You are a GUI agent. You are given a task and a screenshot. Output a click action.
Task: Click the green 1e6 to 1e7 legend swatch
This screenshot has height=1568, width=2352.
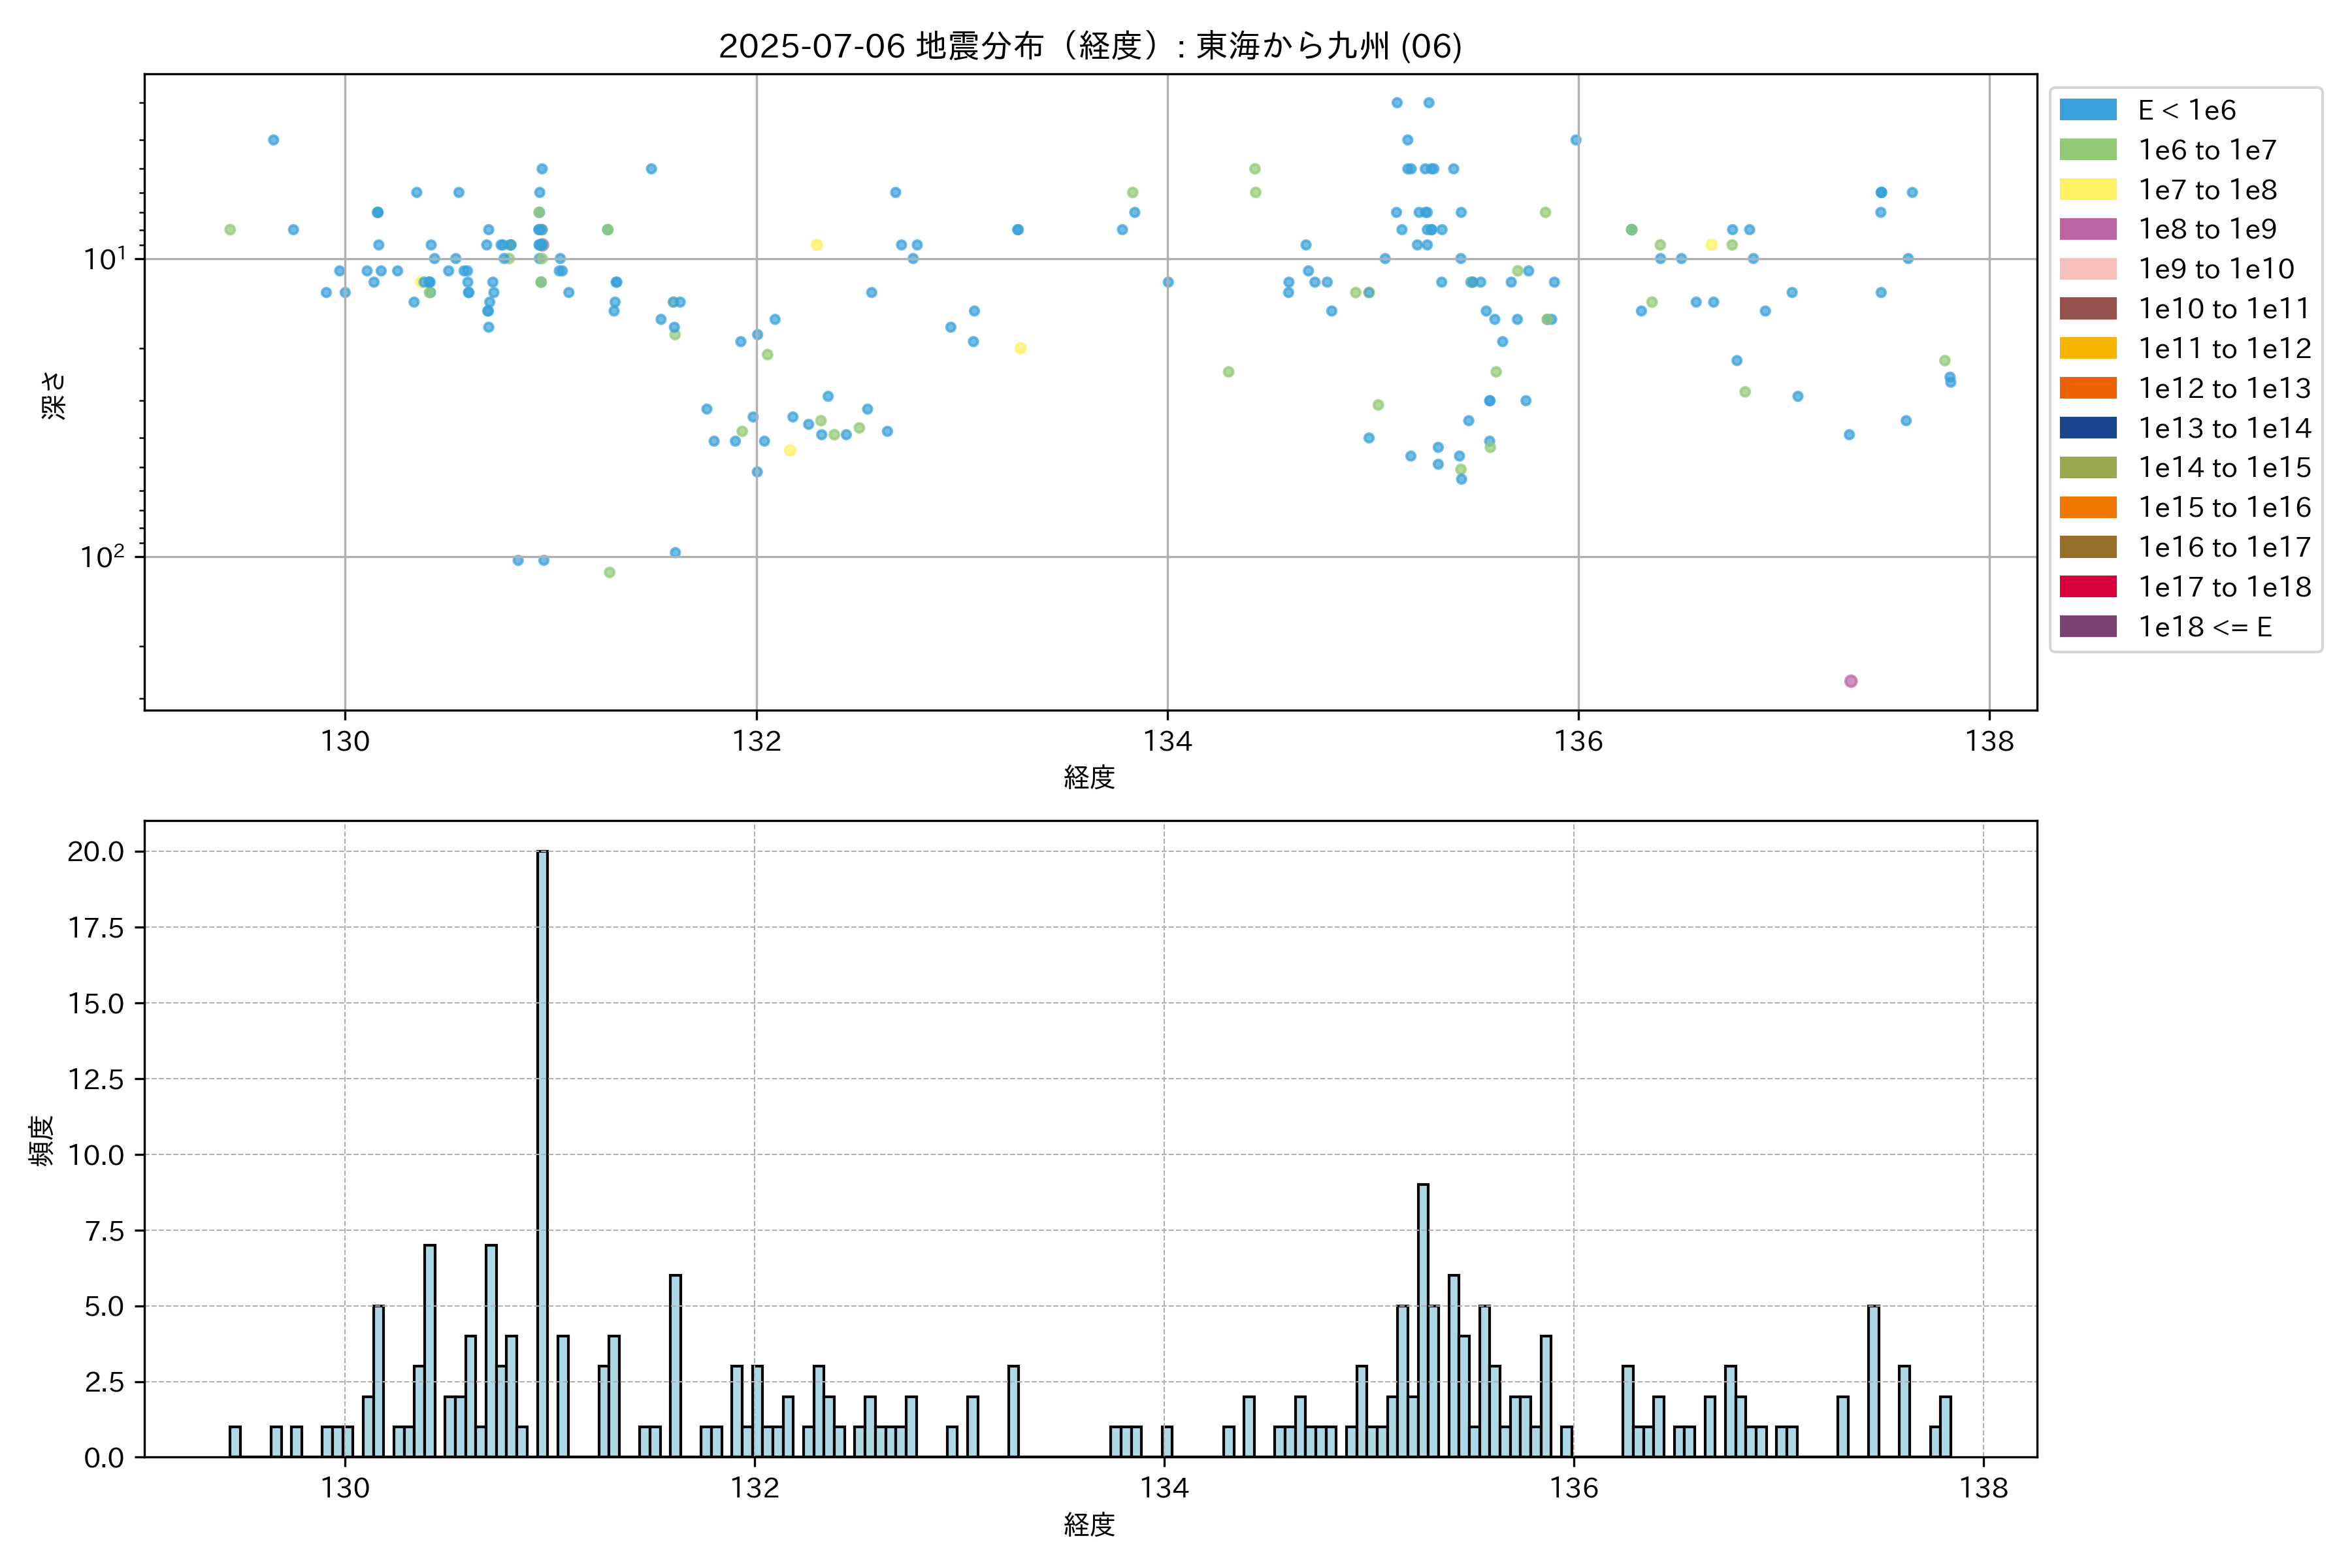click(2088, 150)
